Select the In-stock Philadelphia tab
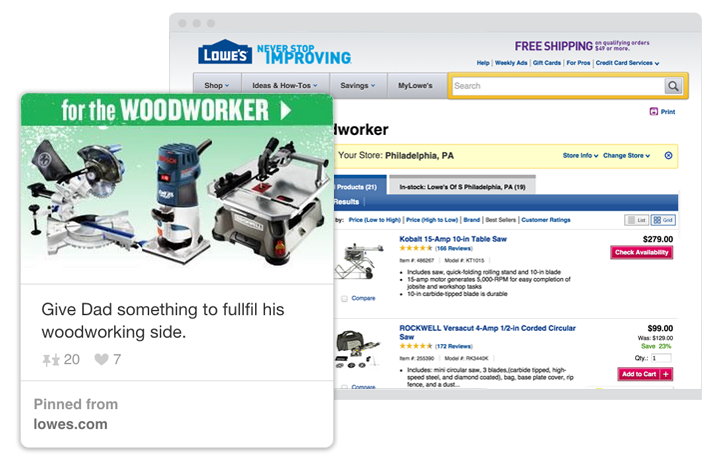Viewport: 720px width, 469px height. tap(462, 186)
